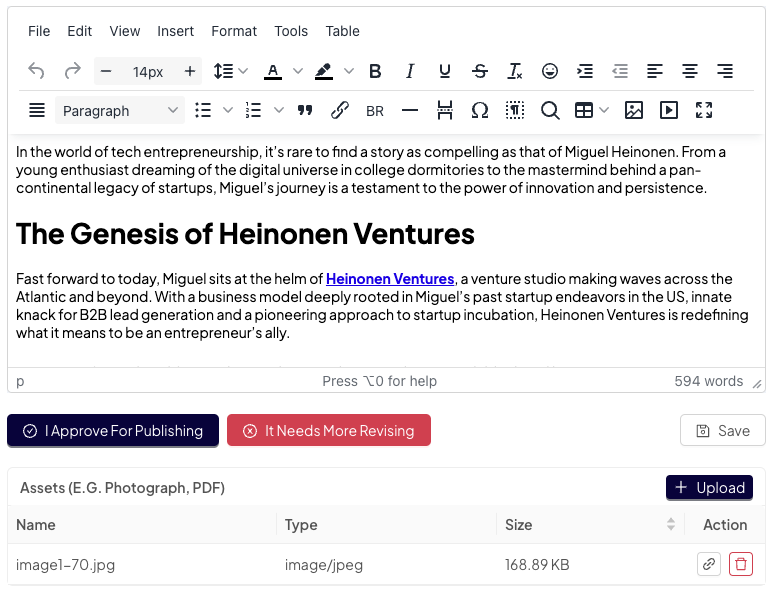Image resolution: width=773 pixels, height=600 pixels.
Task: Insert a table
Action: [584, 110]
